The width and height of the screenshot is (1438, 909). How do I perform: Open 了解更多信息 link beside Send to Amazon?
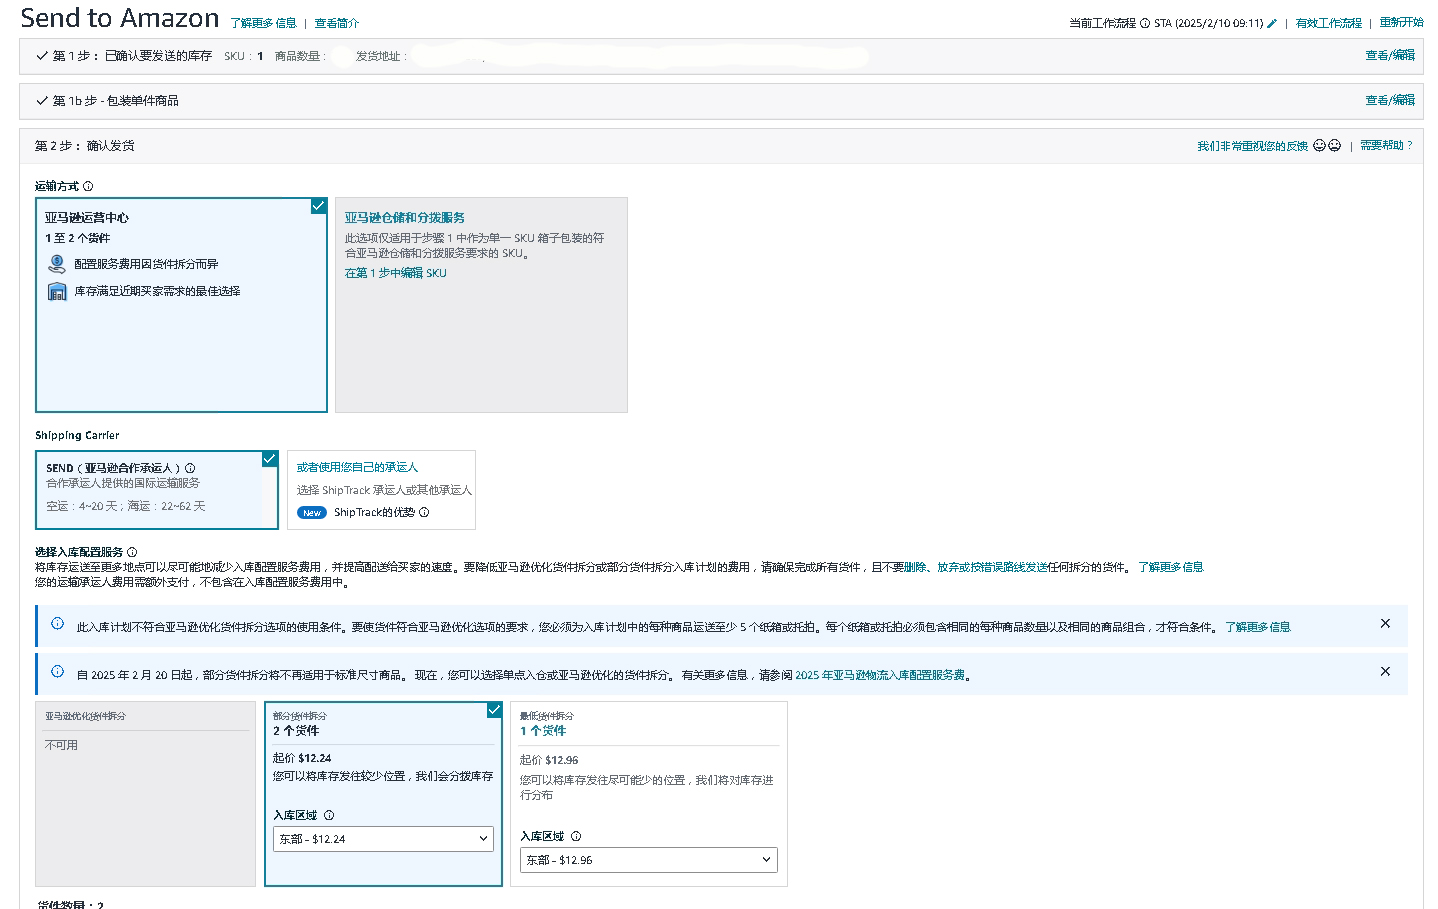pos(264,23)
